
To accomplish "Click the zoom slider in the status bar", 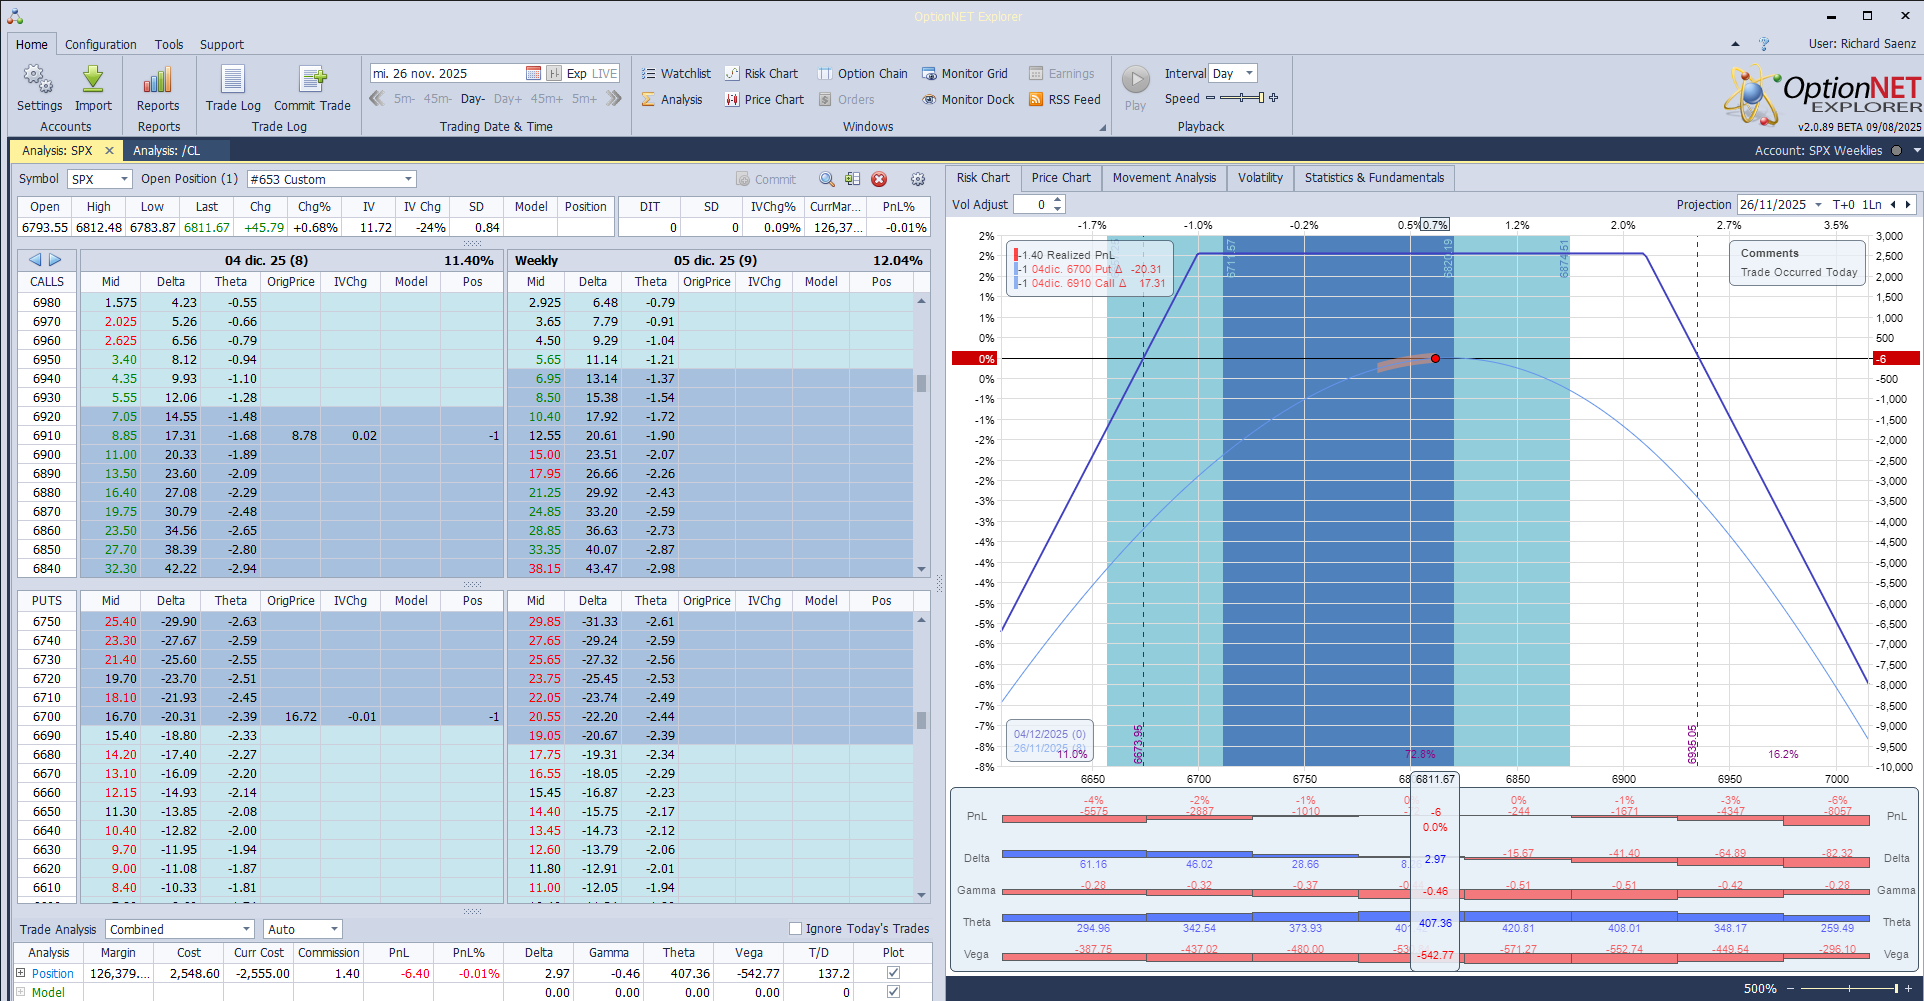I will point(1848,989).
